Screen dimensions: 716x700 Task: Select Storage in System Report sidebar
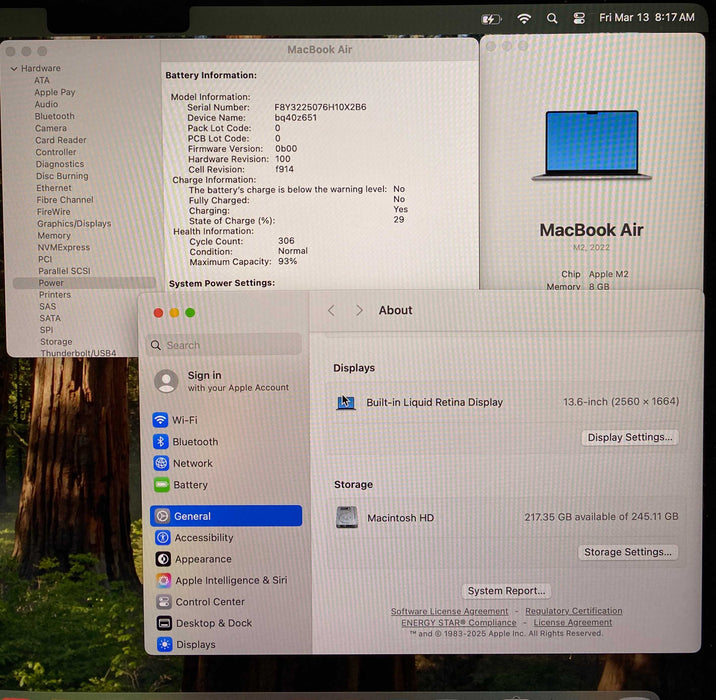[56, 342]
